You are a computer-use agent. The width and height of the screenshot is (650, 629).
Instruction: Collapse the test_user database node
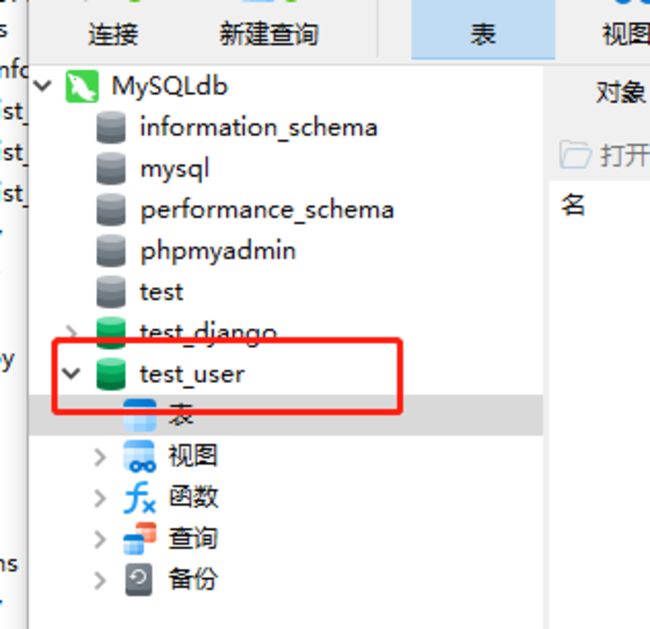(x=71, y=374)
